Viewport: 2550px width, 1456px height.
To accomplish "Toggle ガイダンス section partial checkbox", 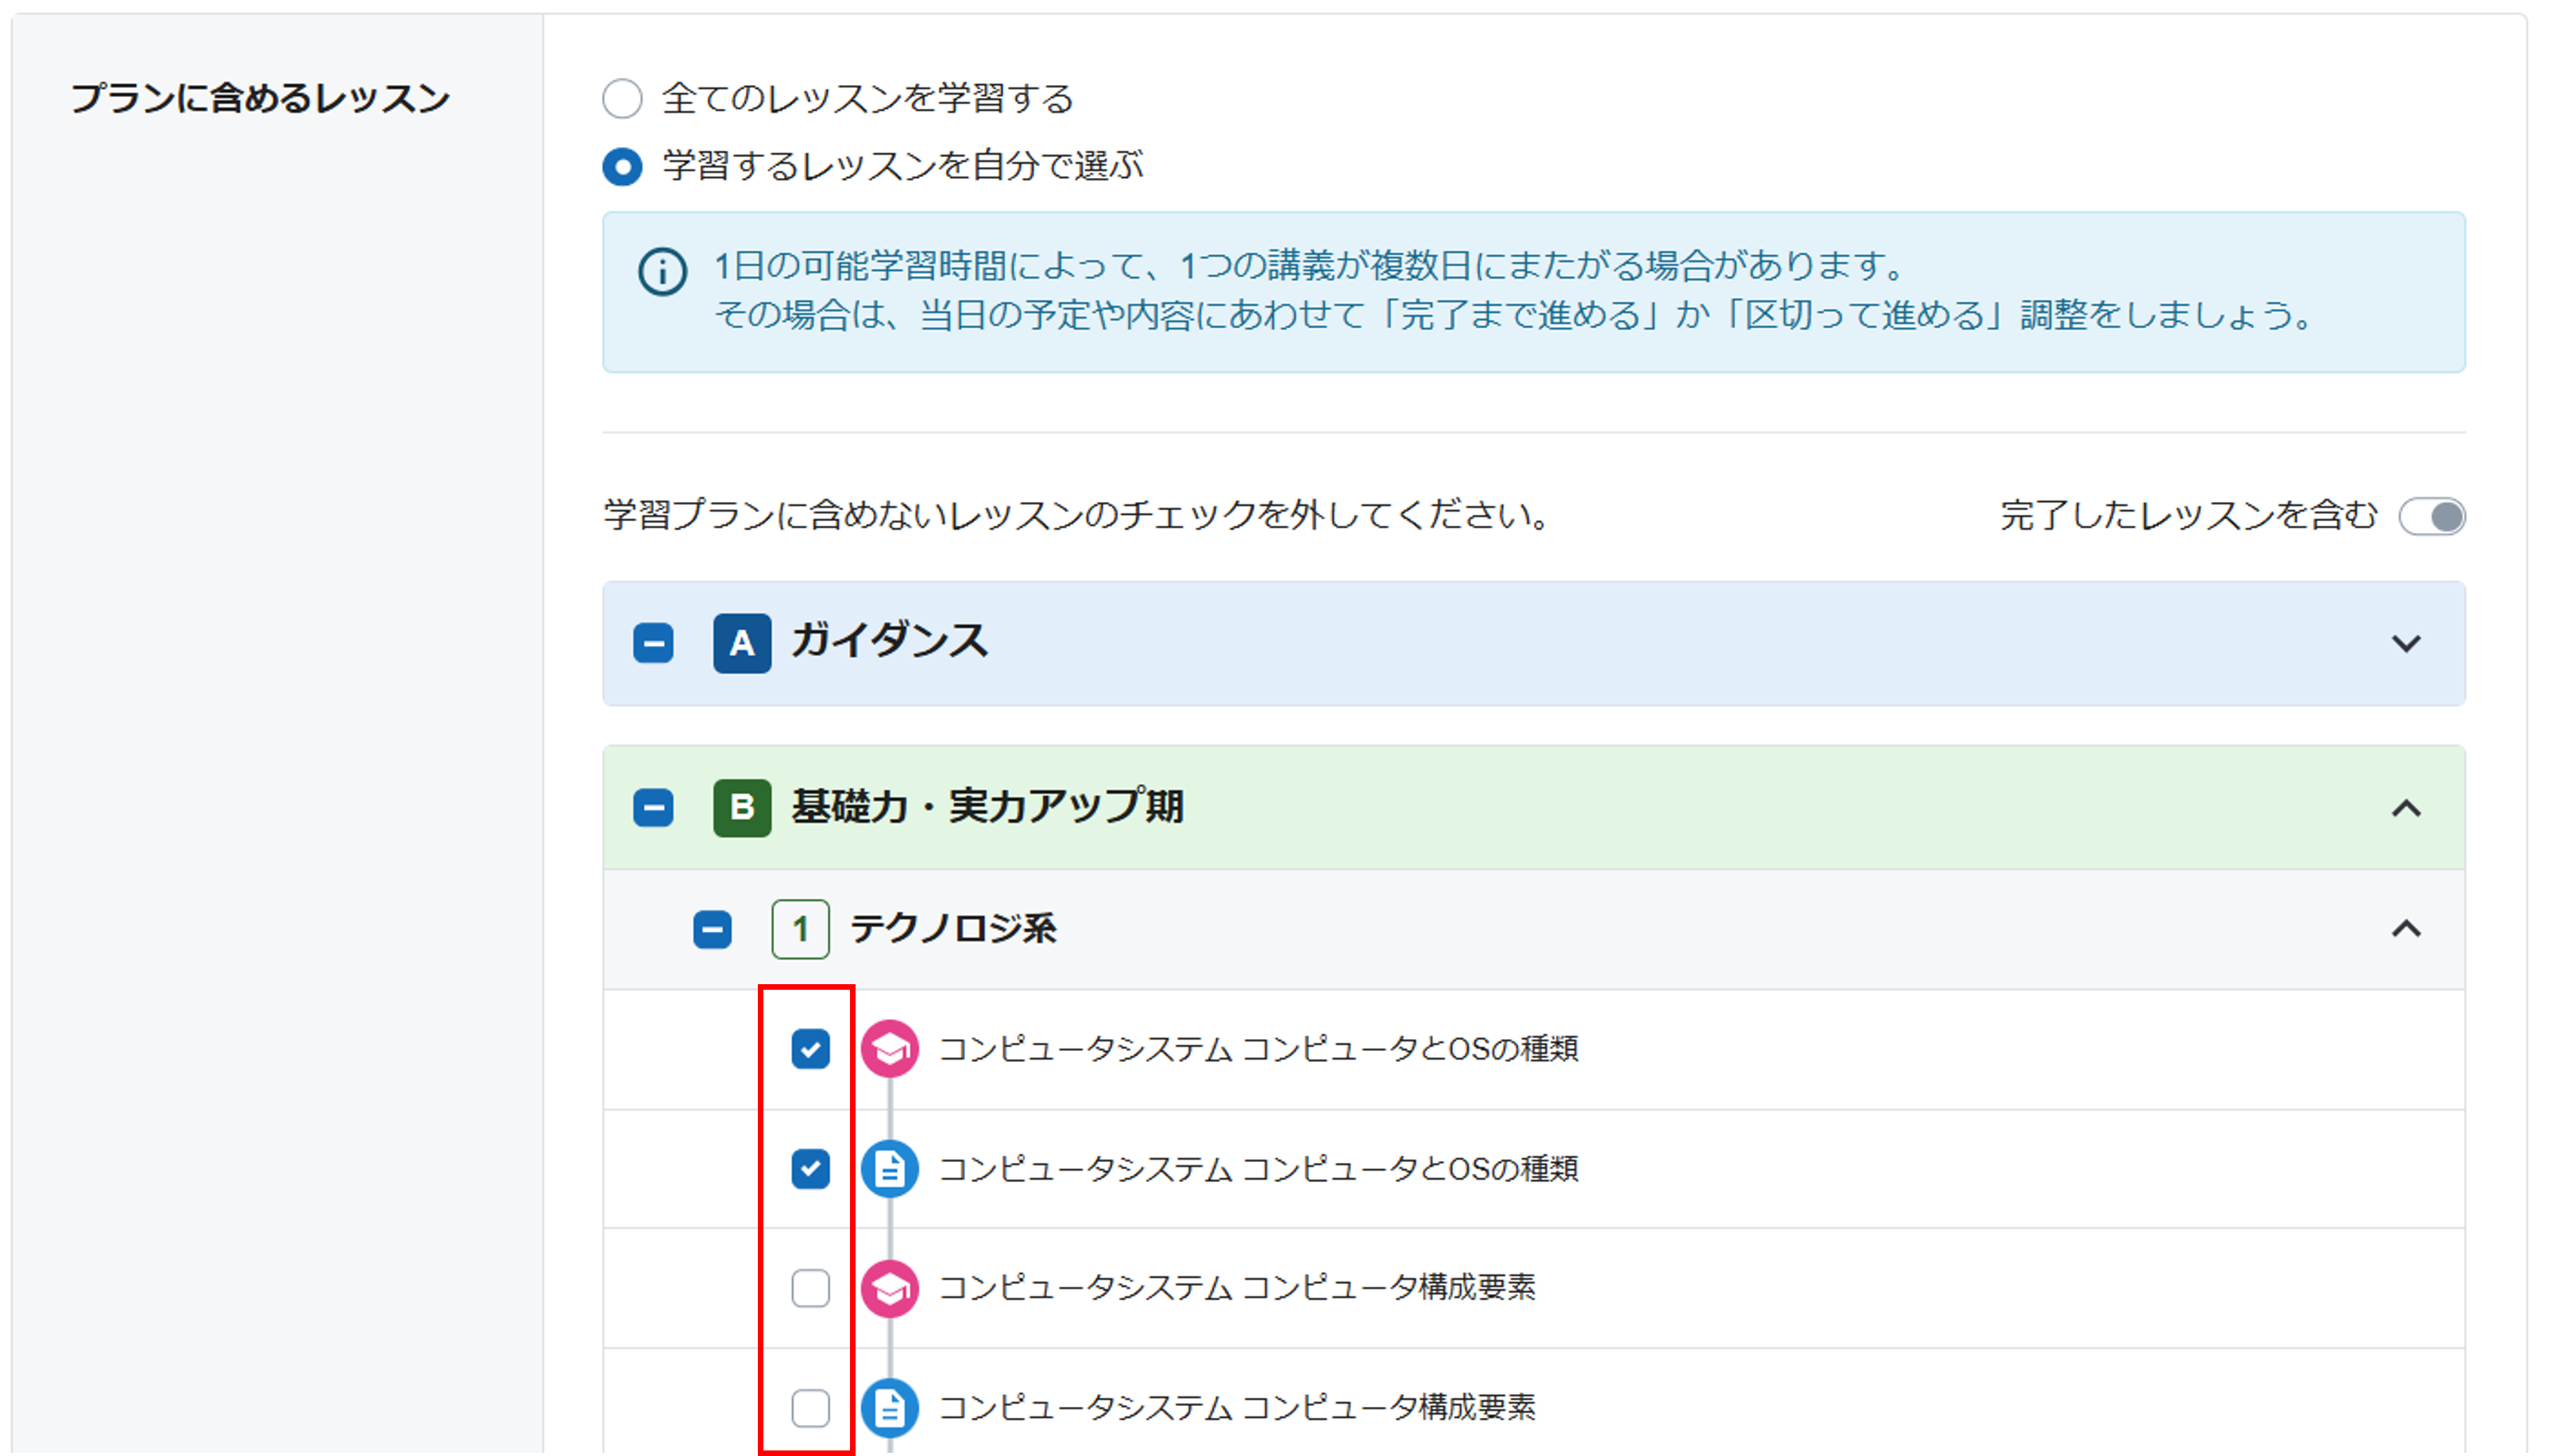I will (x=653, y=643).
